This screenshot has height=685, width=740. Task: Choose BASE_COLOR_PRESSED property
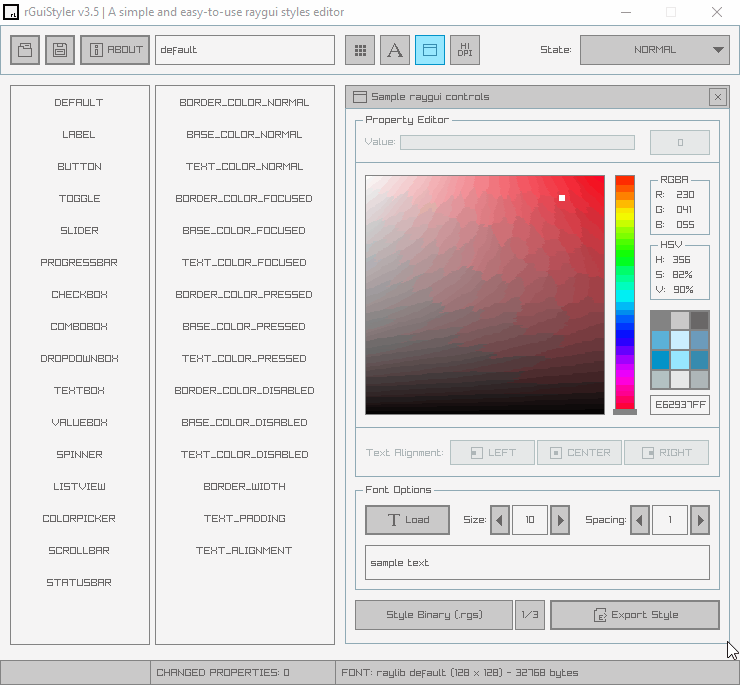pos(244,327)
